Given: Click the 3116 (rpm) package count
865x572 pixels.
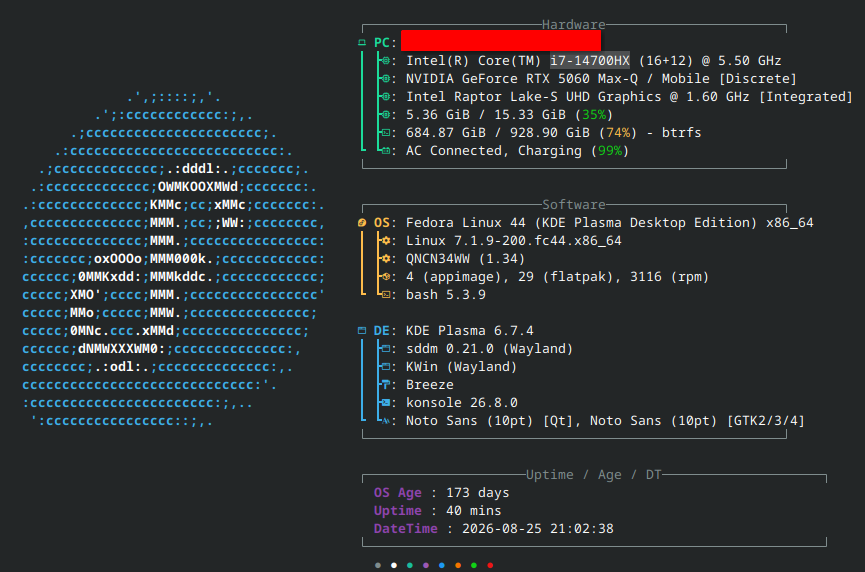Looking at the screenshot, I should point(670,277).
